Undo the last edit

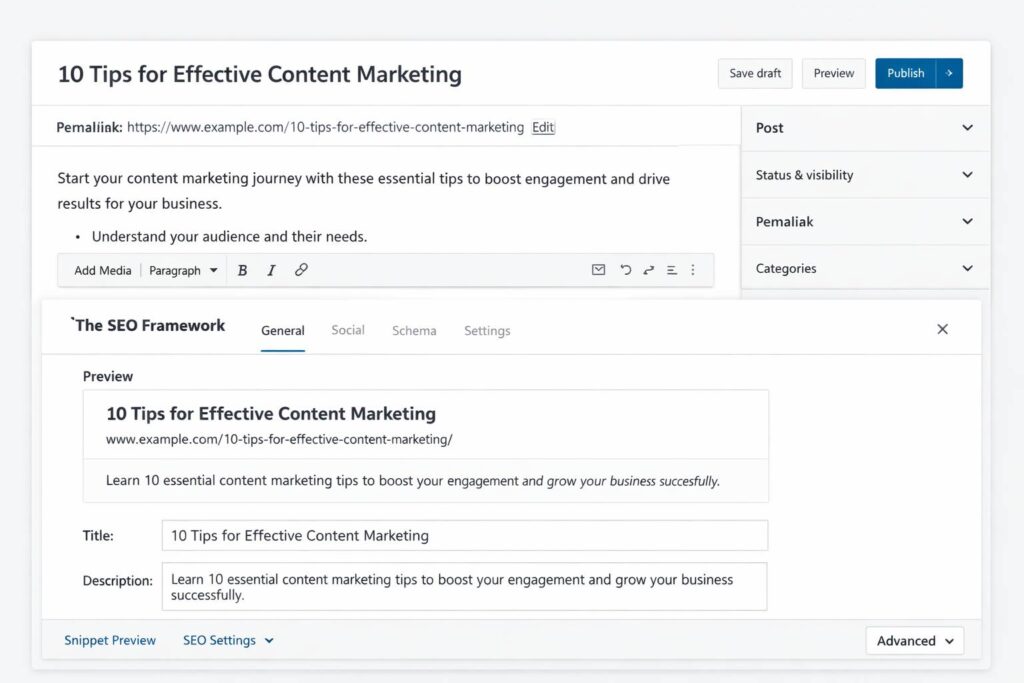[625, 270]
